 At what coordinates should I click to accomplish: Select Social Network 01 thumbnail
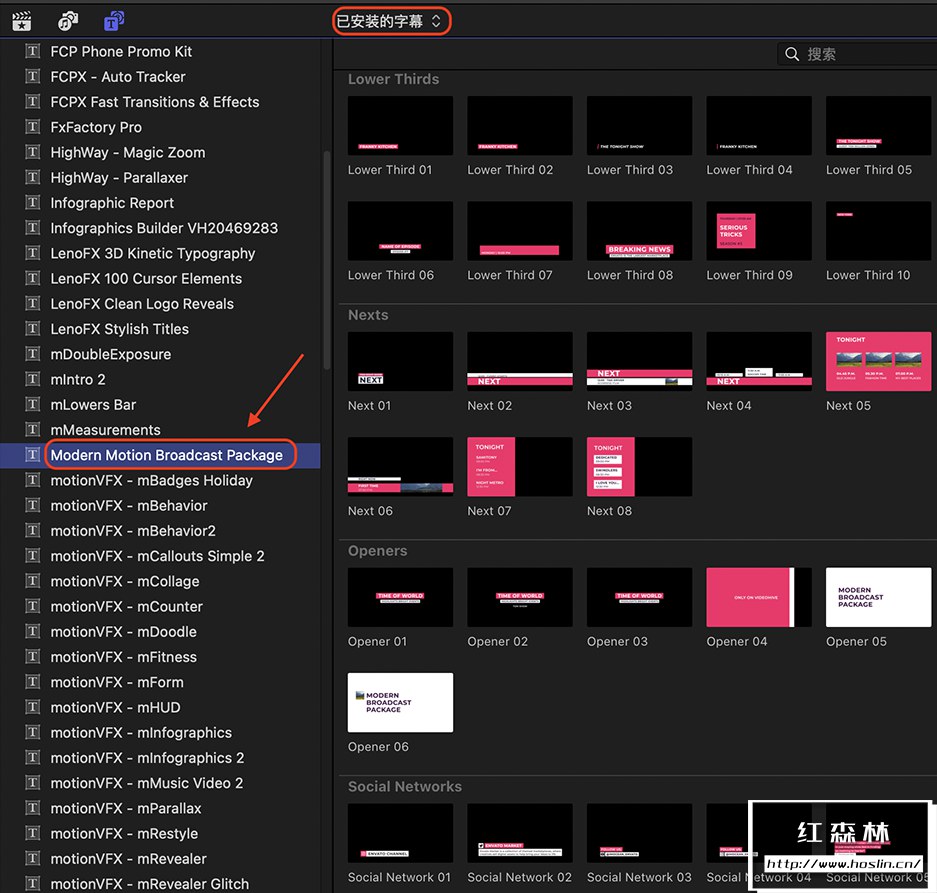pos(400,833)
